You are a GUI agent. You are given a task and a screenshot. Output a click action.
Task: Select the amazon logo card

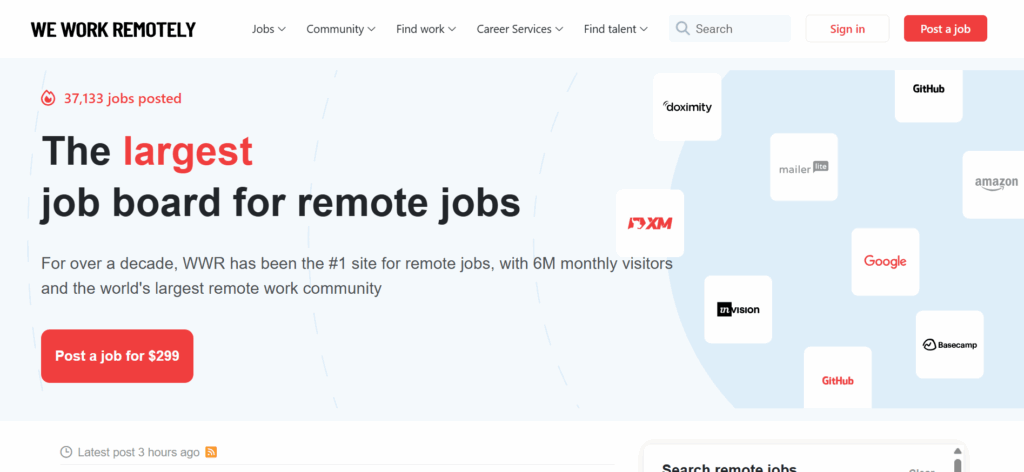(995, 183)
